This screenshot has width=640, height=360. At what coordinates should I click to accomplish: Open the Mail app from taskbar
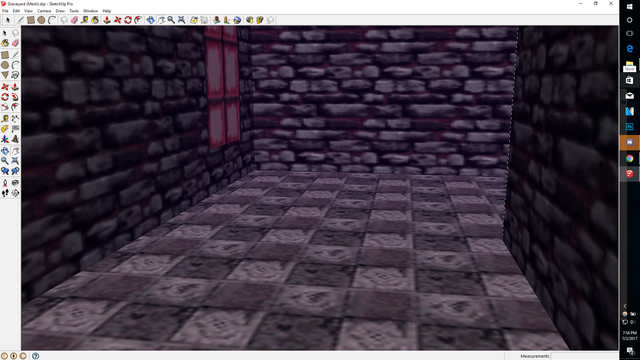629,96
